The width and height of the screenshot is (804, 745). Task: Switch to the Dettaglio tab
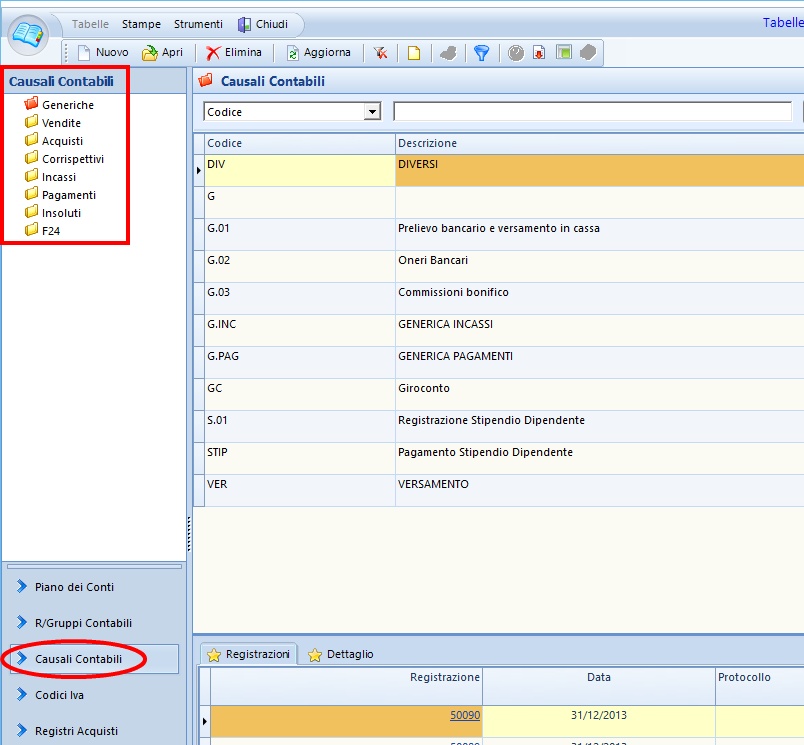(x=341, y=654)
